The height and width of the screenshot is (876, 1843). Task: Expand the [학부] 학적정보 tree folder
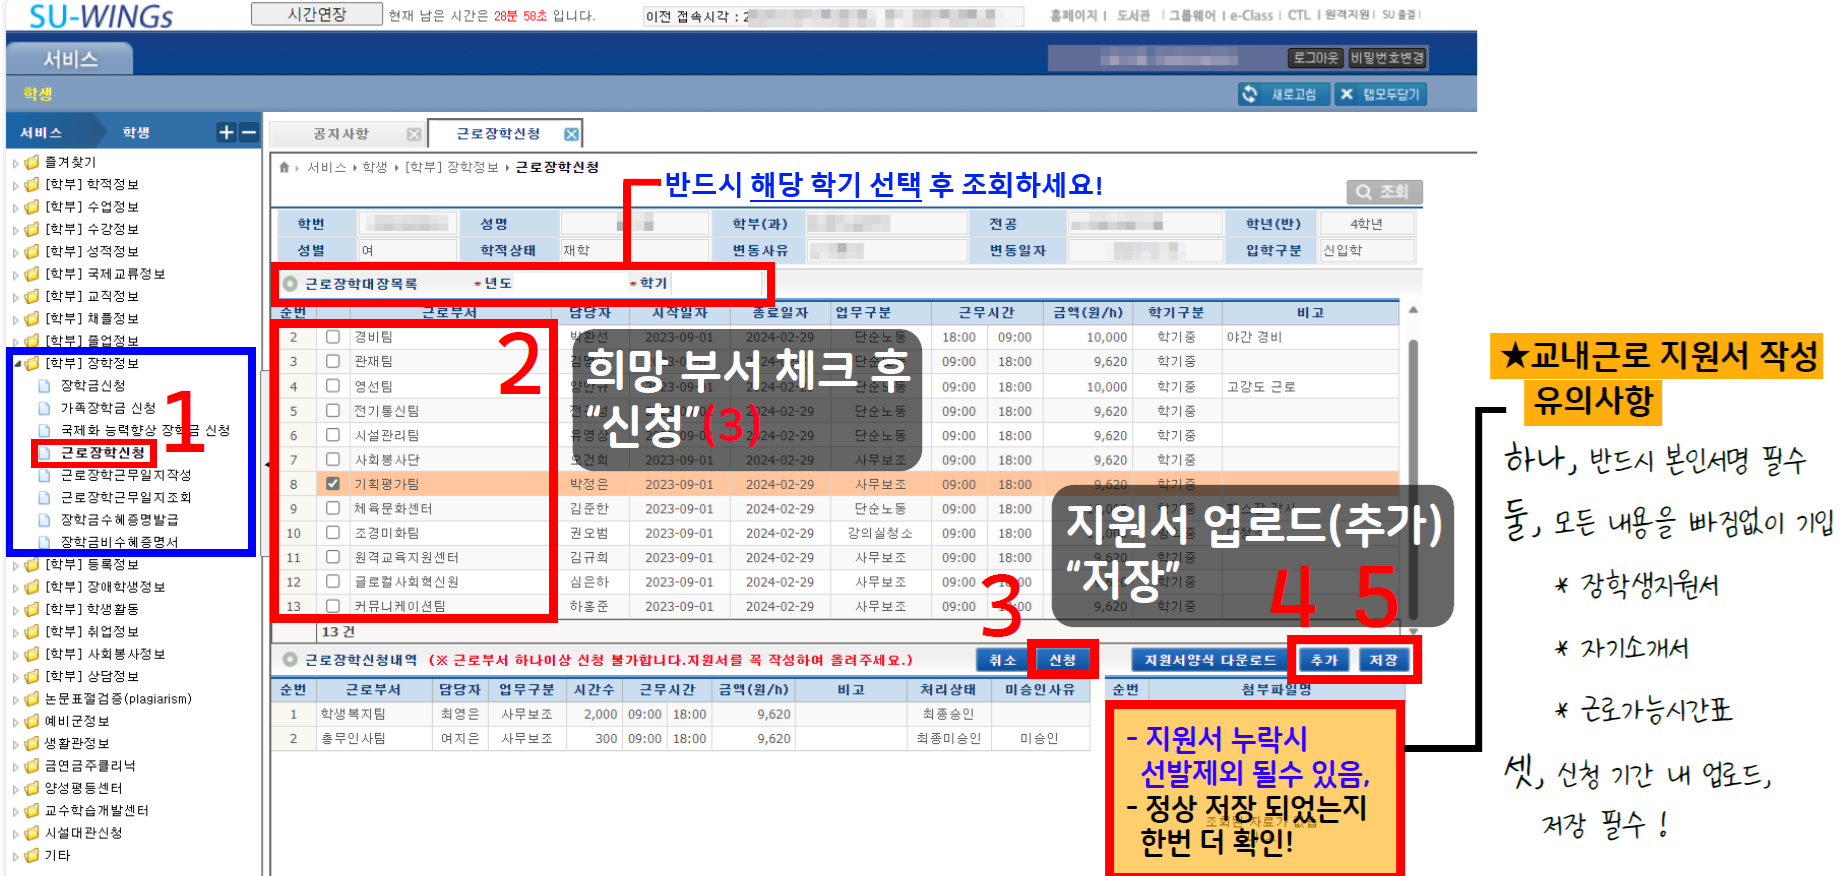(16, 185)
